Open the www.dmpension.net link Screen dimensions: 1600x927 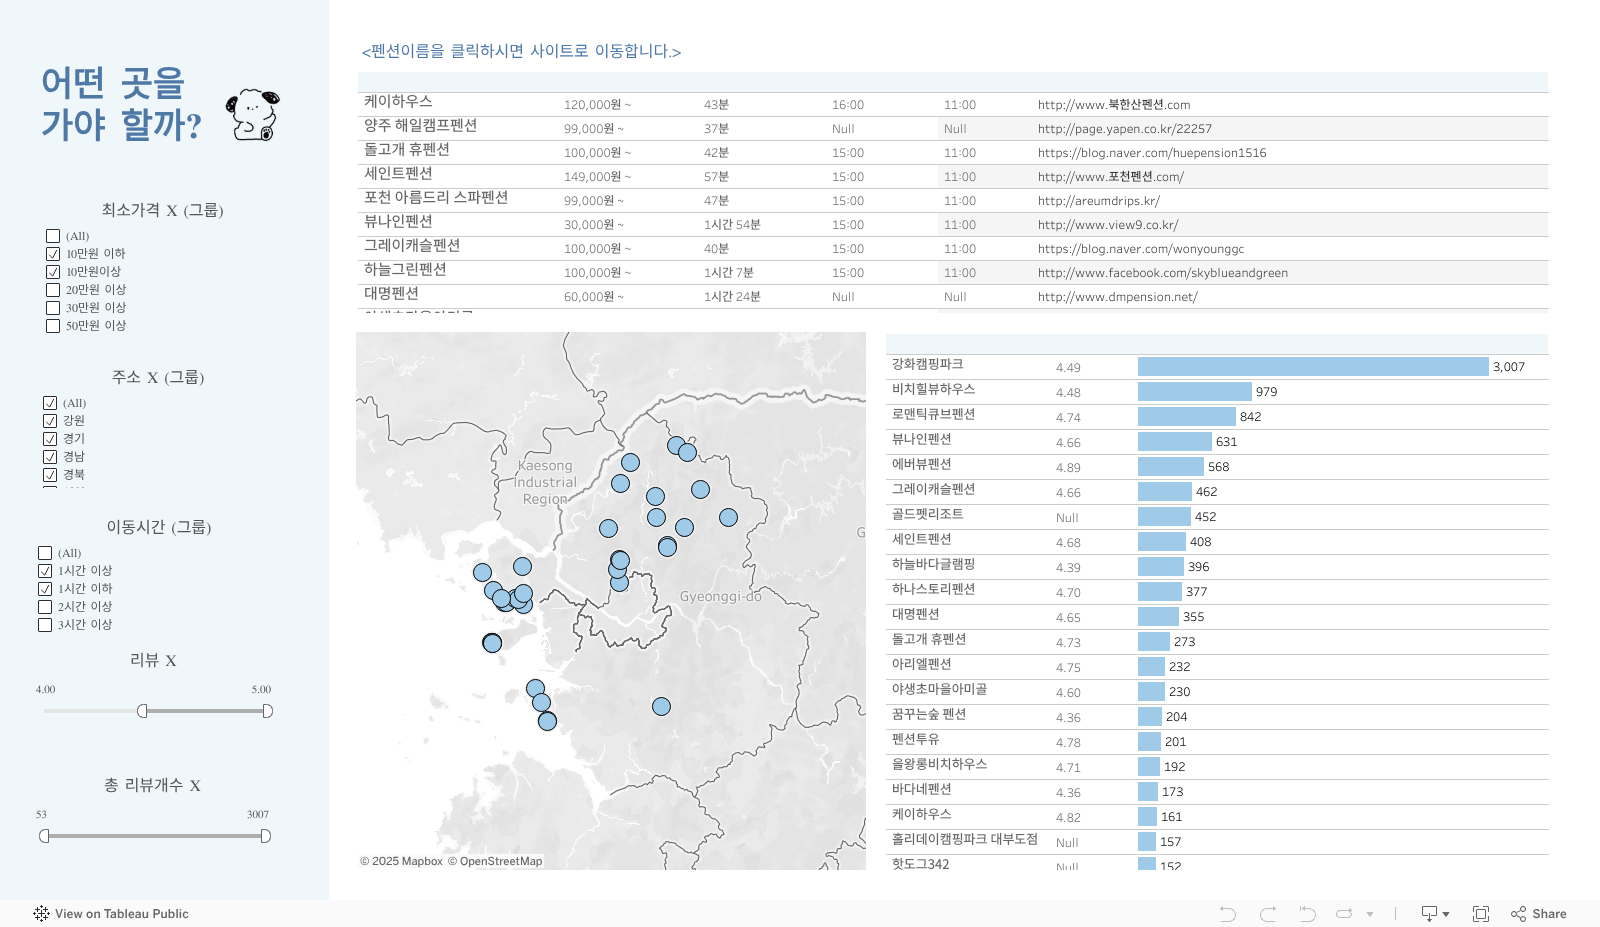pos(1118,297)
